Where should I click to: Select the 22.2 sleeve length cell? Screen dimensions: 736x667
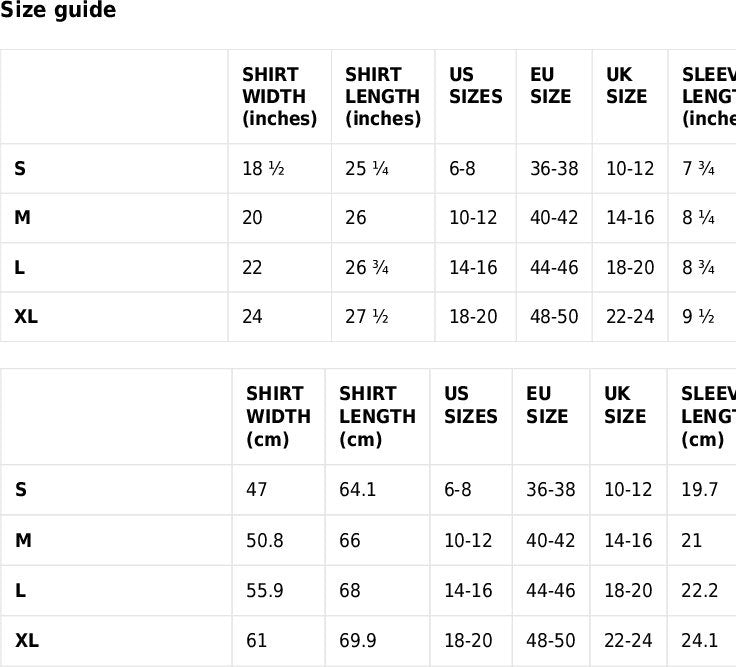700,591
